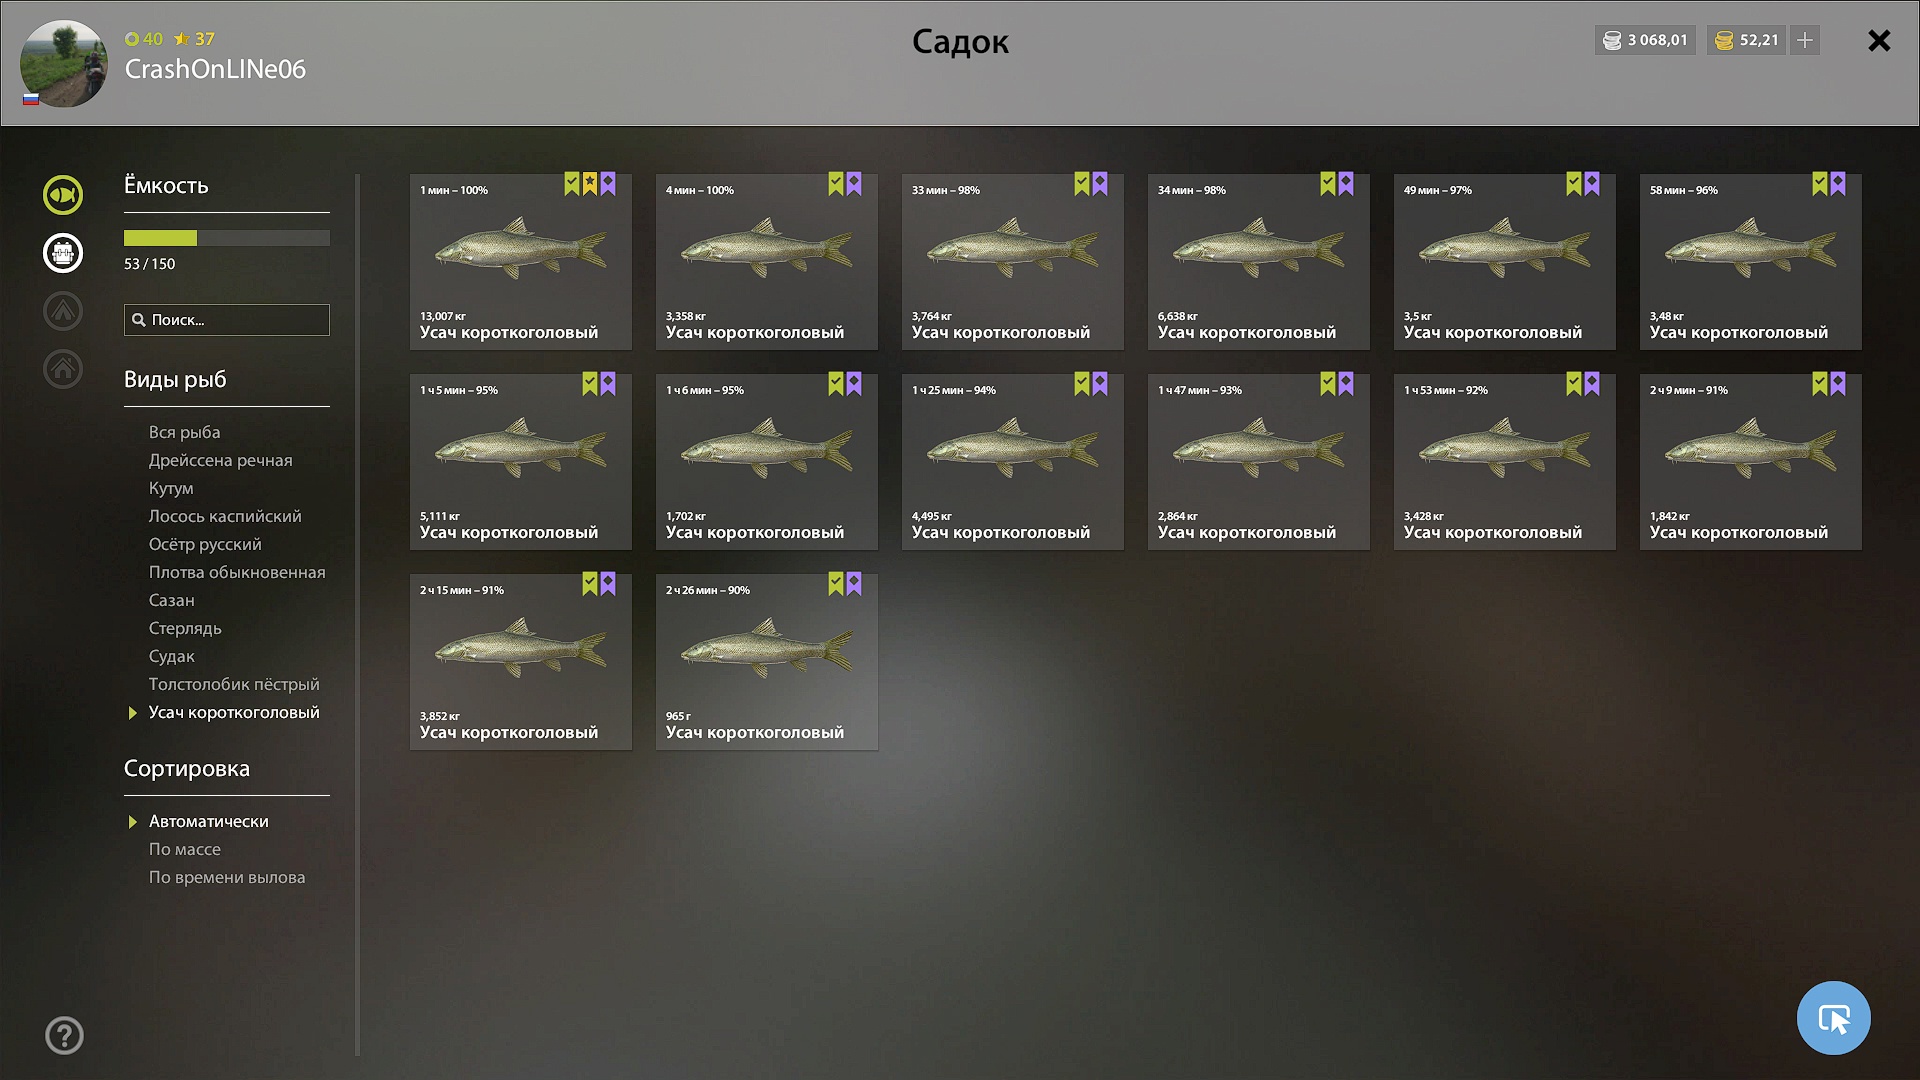Viewport: 1920px width, 1080px height.
Task: Click player name CrashOnLINe06
Action: (x=215, y=69)
